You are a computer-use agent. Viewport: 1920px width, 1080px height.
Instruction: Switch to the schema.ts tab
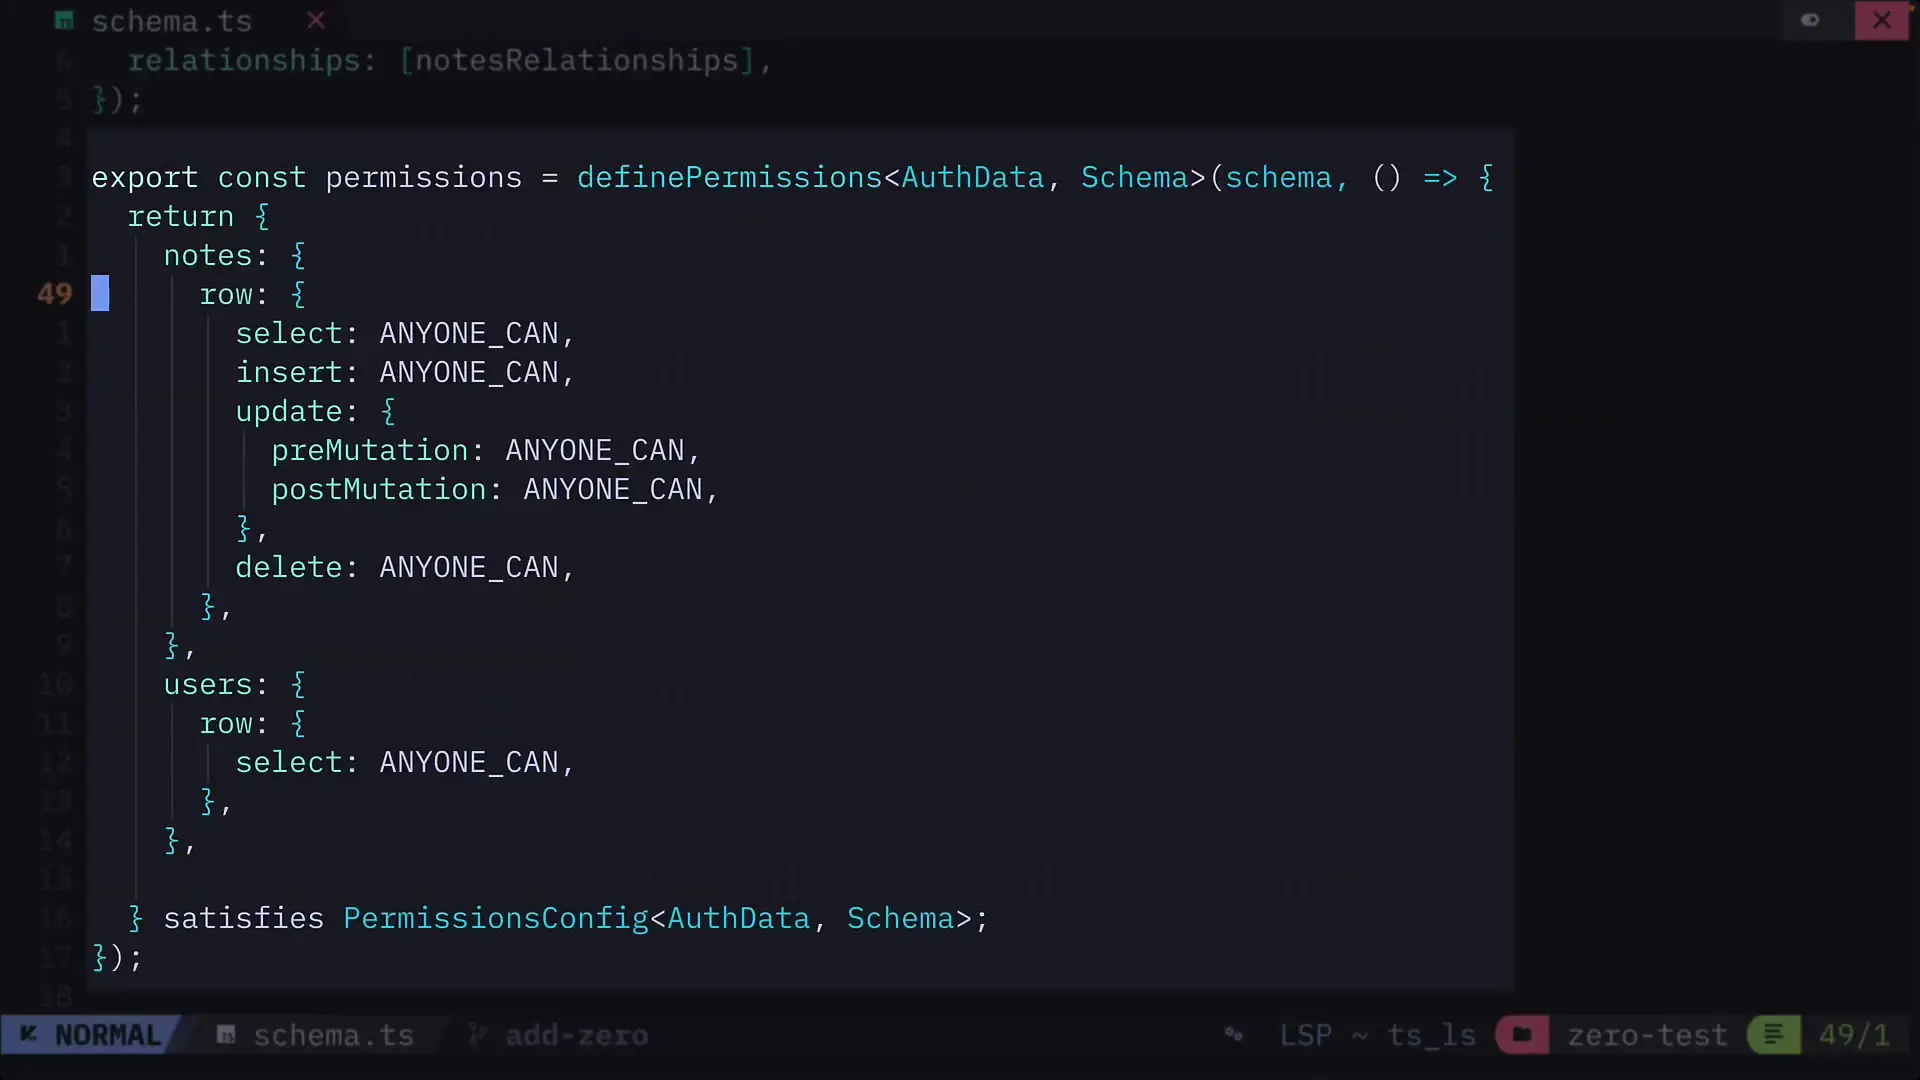point(172,21)
